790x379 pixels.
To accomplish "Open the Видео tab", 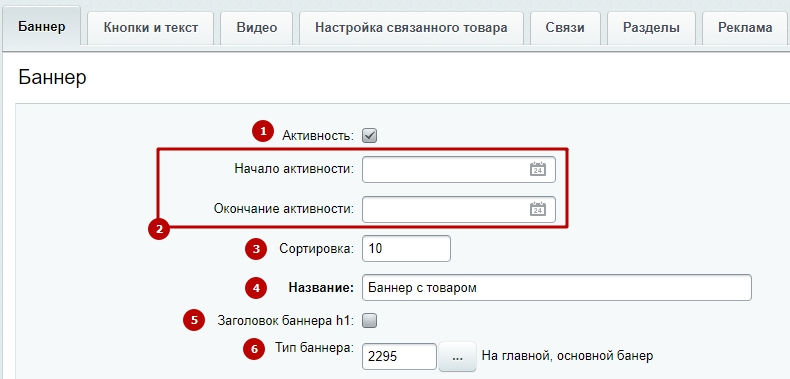I will [x=256, y=28].
